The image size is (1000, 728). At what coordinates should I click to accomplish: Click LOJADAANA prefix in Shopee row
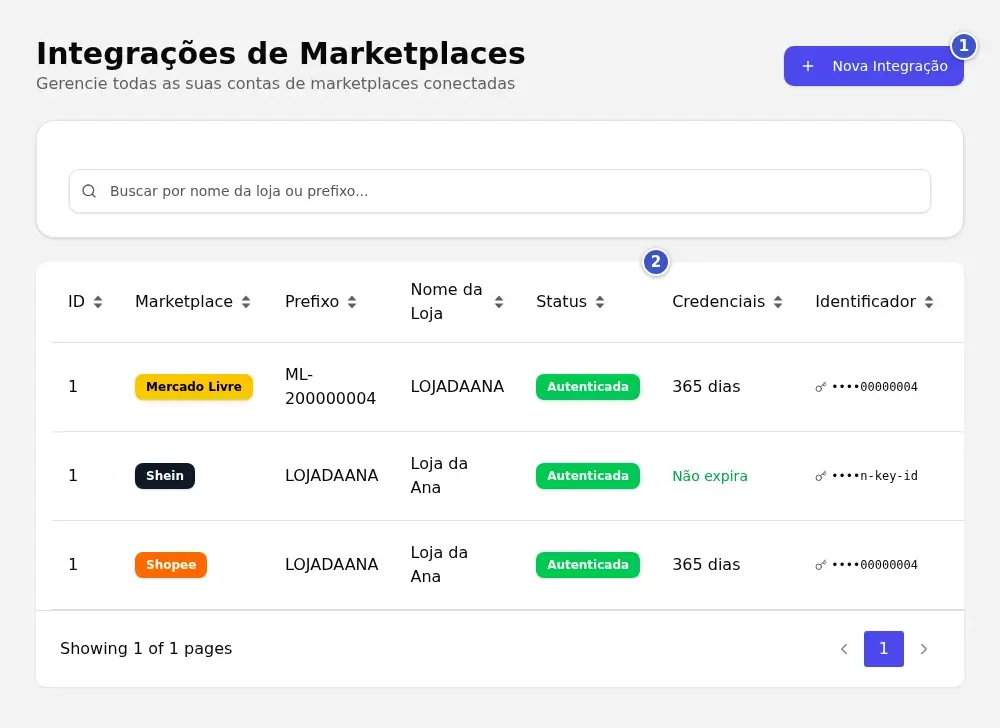pos(332,565)
